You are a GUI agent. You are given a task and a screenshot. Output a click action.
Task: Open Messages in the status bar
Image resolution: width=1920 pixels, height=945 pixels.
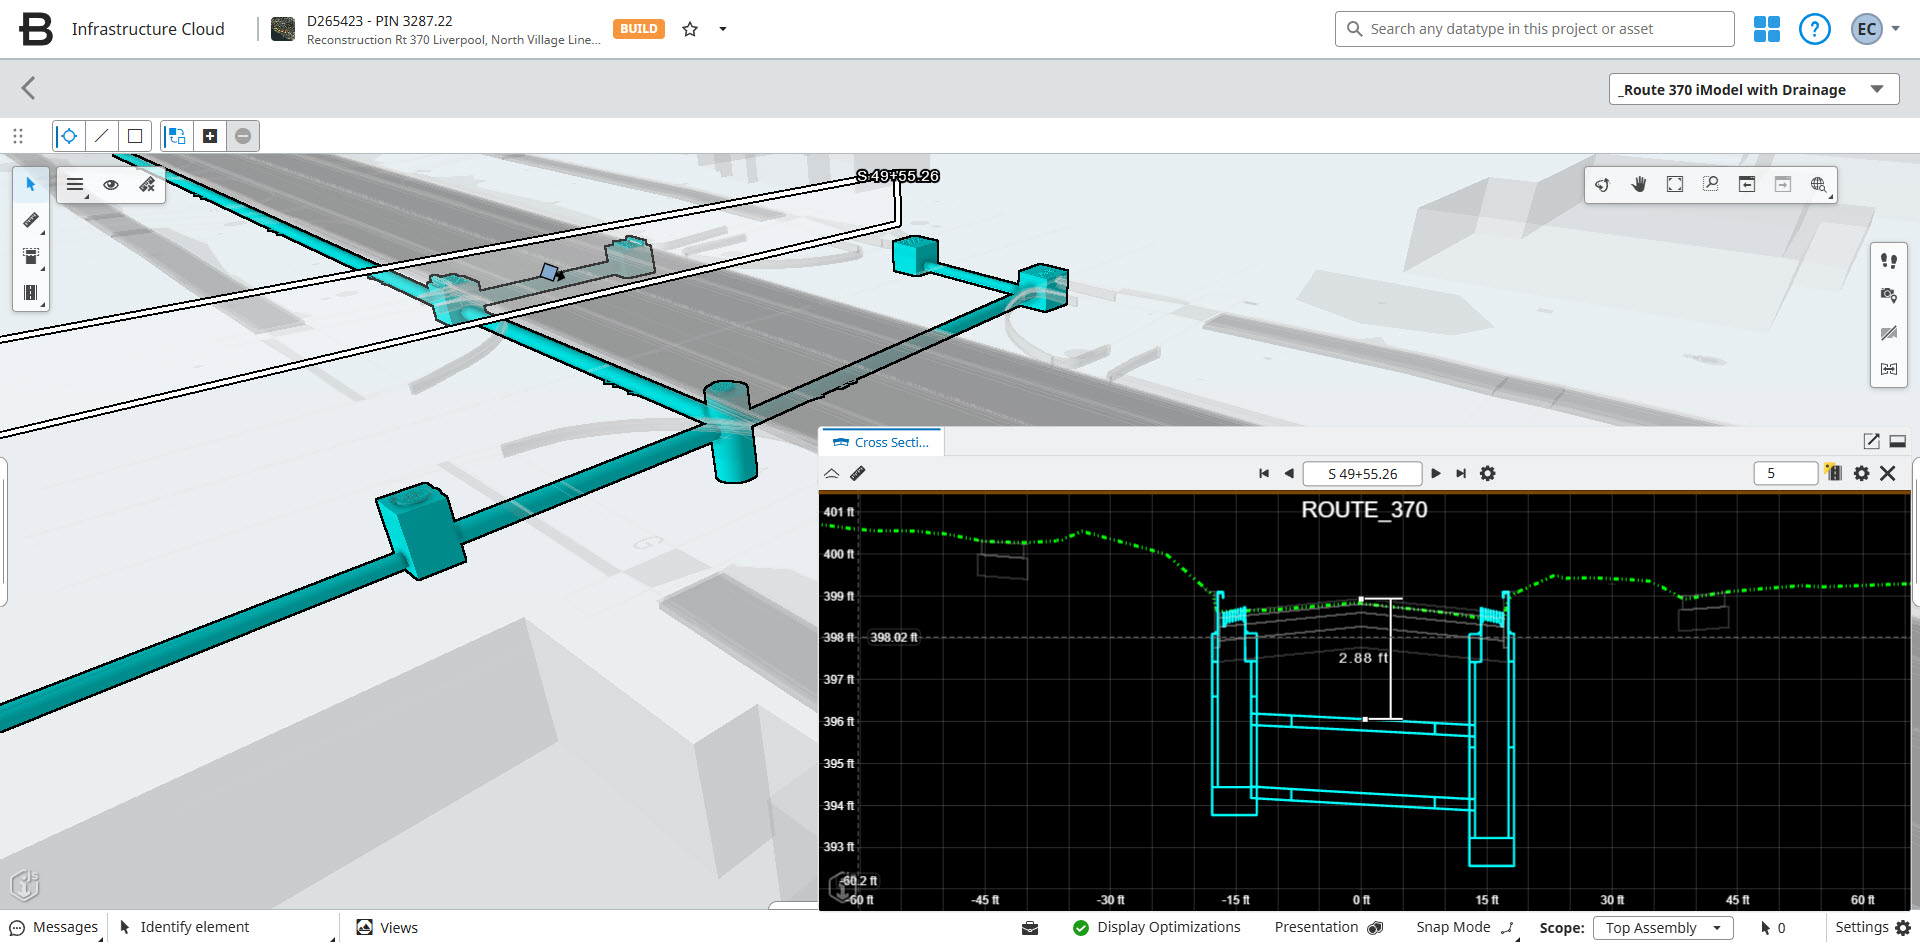click(x=55, y=928)
